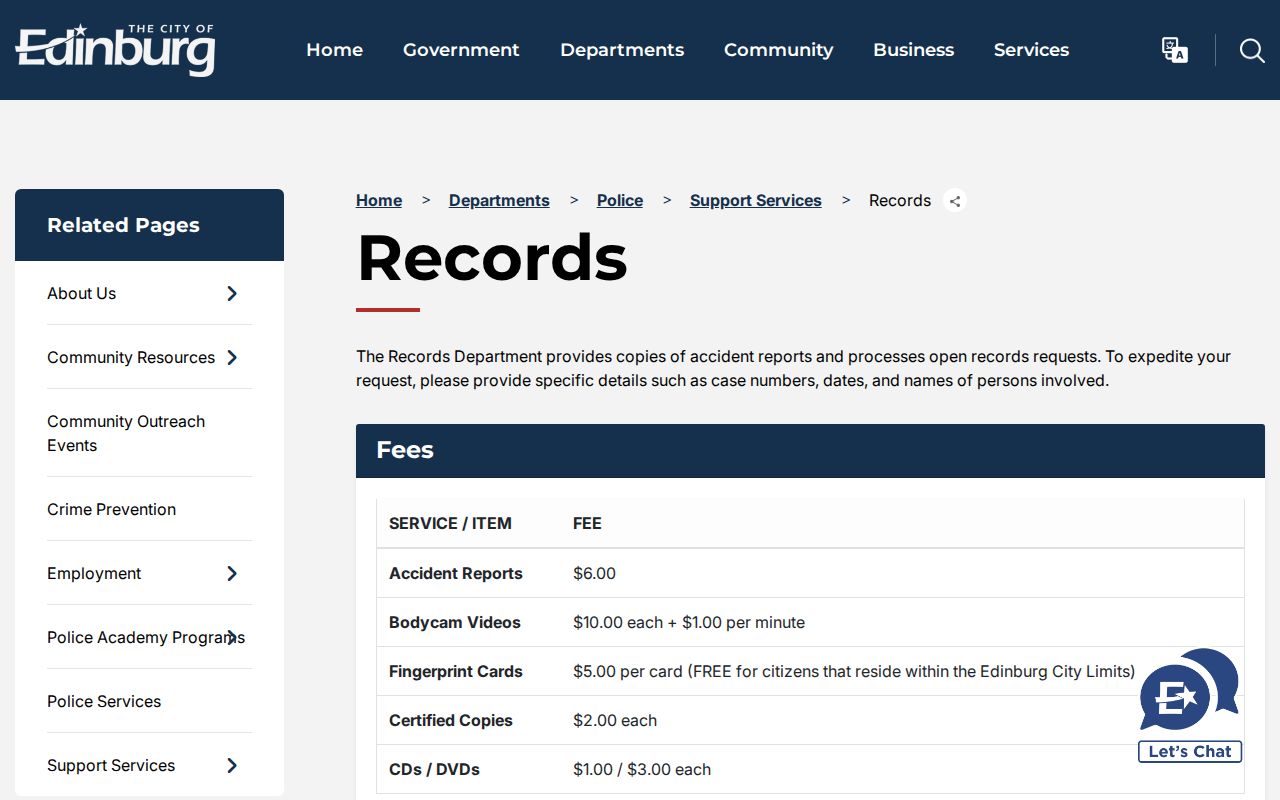Viewport: 1280px width, 800px height.
Task: Open Support Services breadcrumb link
Action: click(756, 201)
